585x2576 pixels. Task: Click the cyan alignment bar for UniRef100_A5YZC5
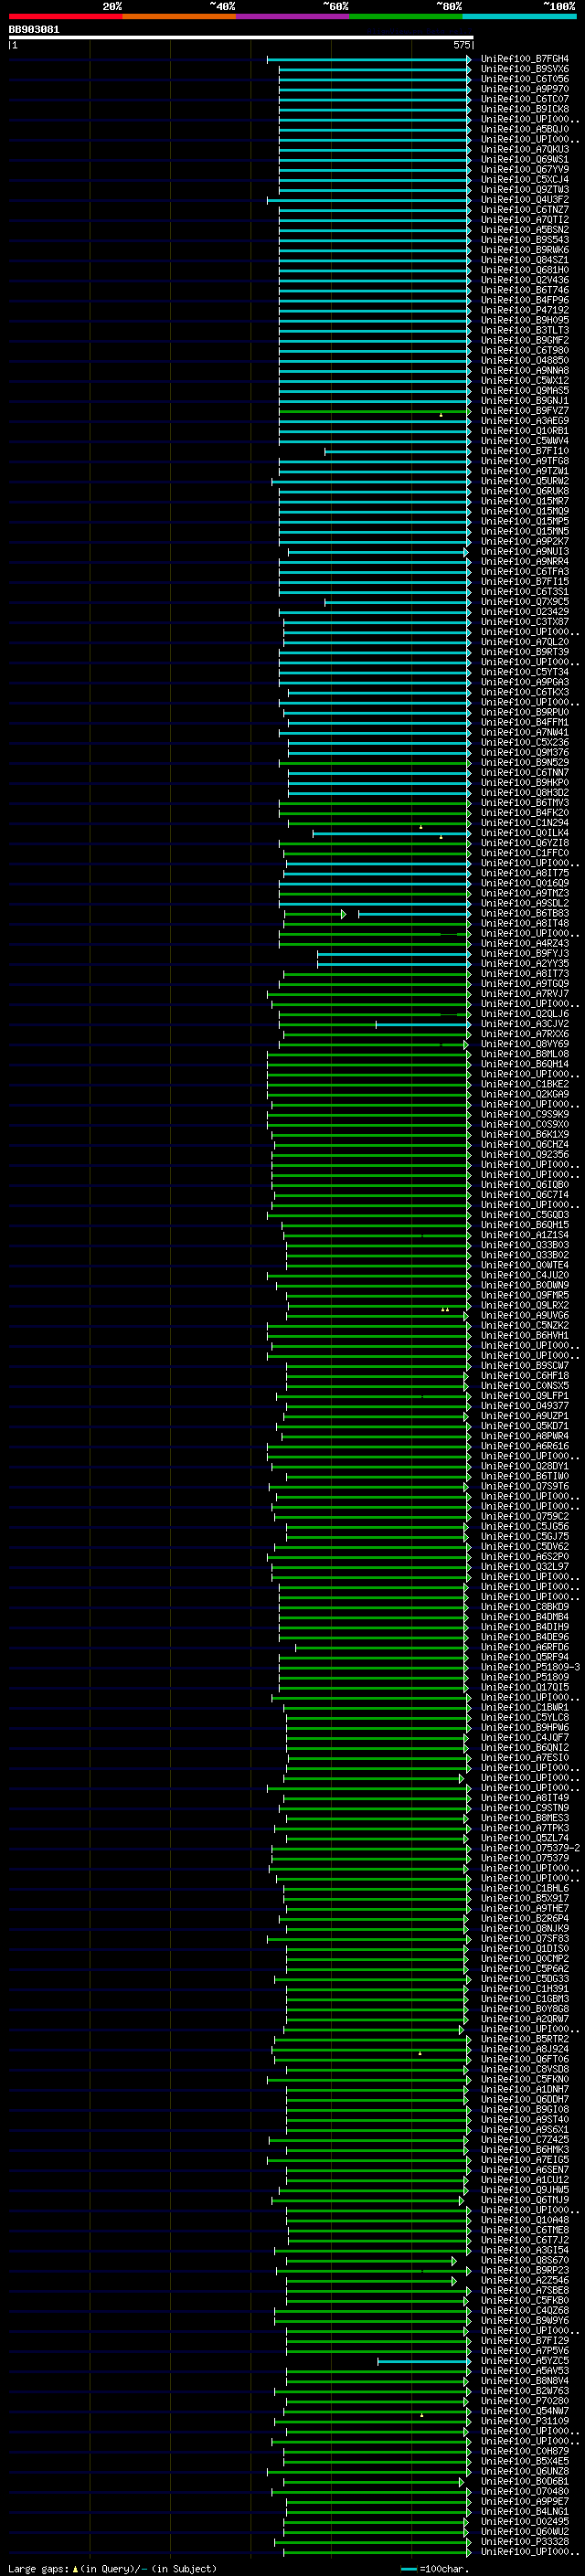point(423,2360)
